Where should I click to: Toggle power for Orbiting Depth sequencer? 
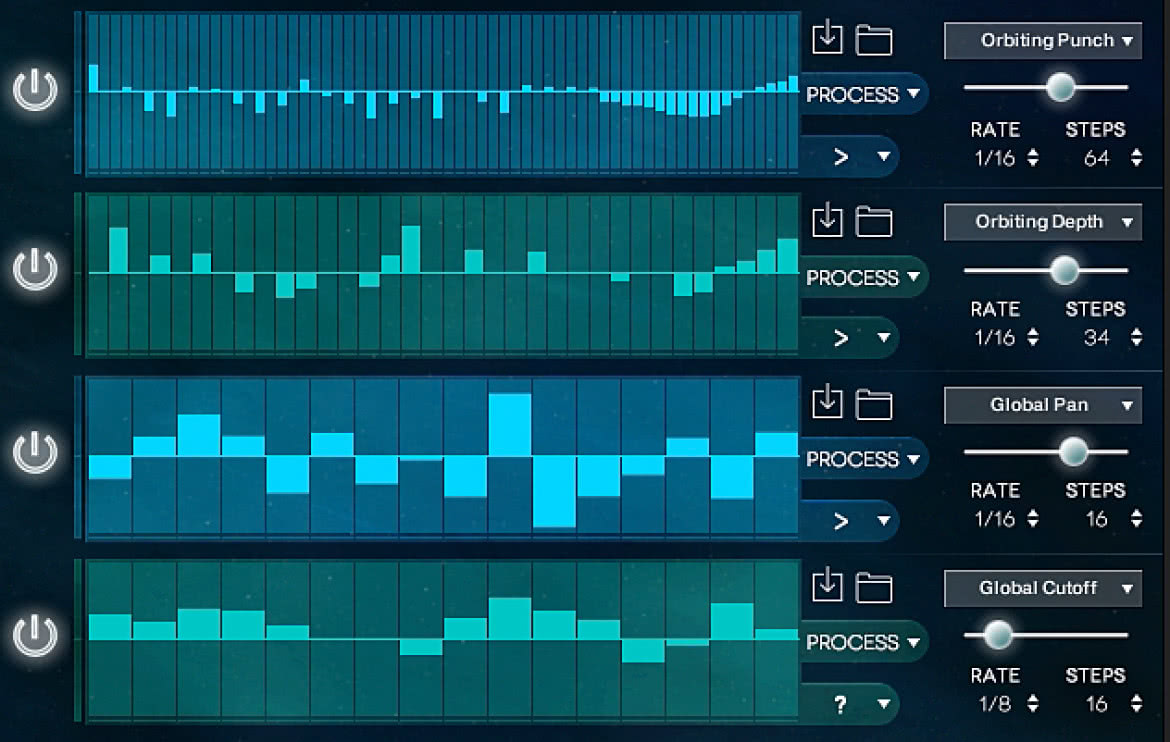[x=35, y=269]
